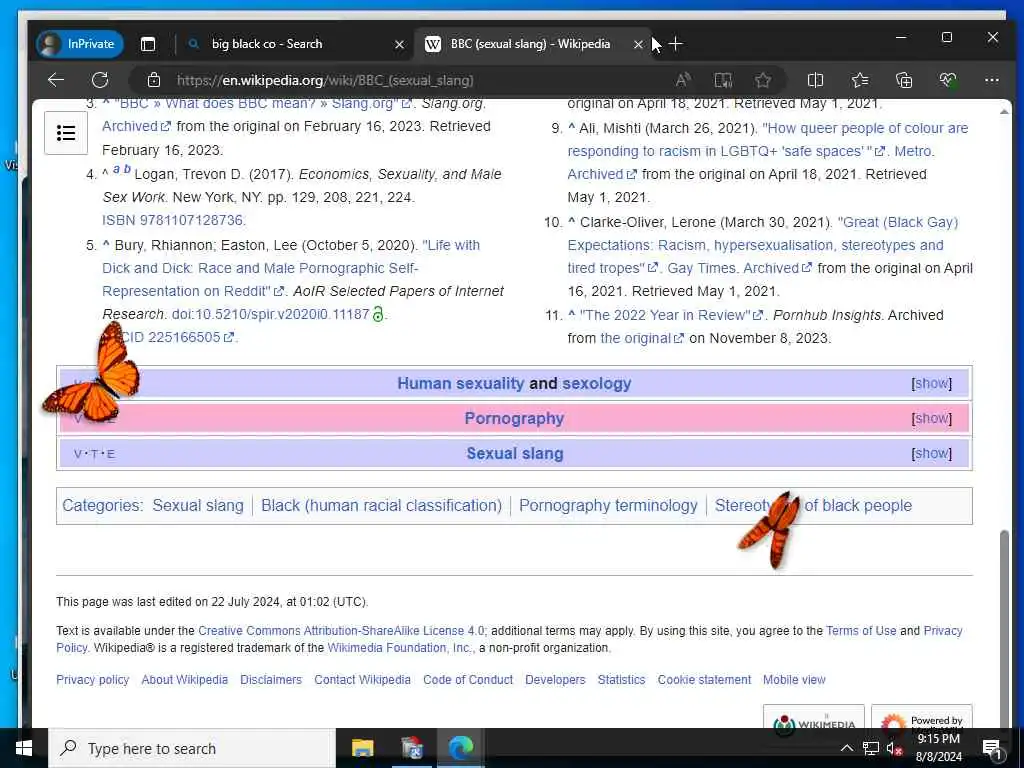Open Settings and more menu
Image resolution: width=1024 pixels, height=768 pixels.
click(x=991, y=80)
